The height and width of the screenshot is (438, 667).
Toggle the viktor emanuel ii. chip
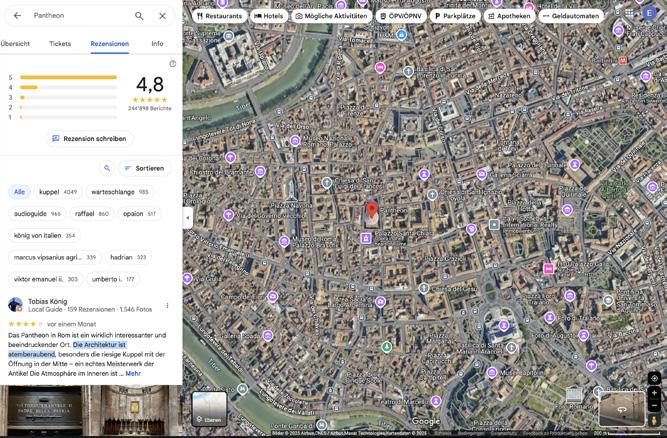pyautogui.click(x=46, y=279)
